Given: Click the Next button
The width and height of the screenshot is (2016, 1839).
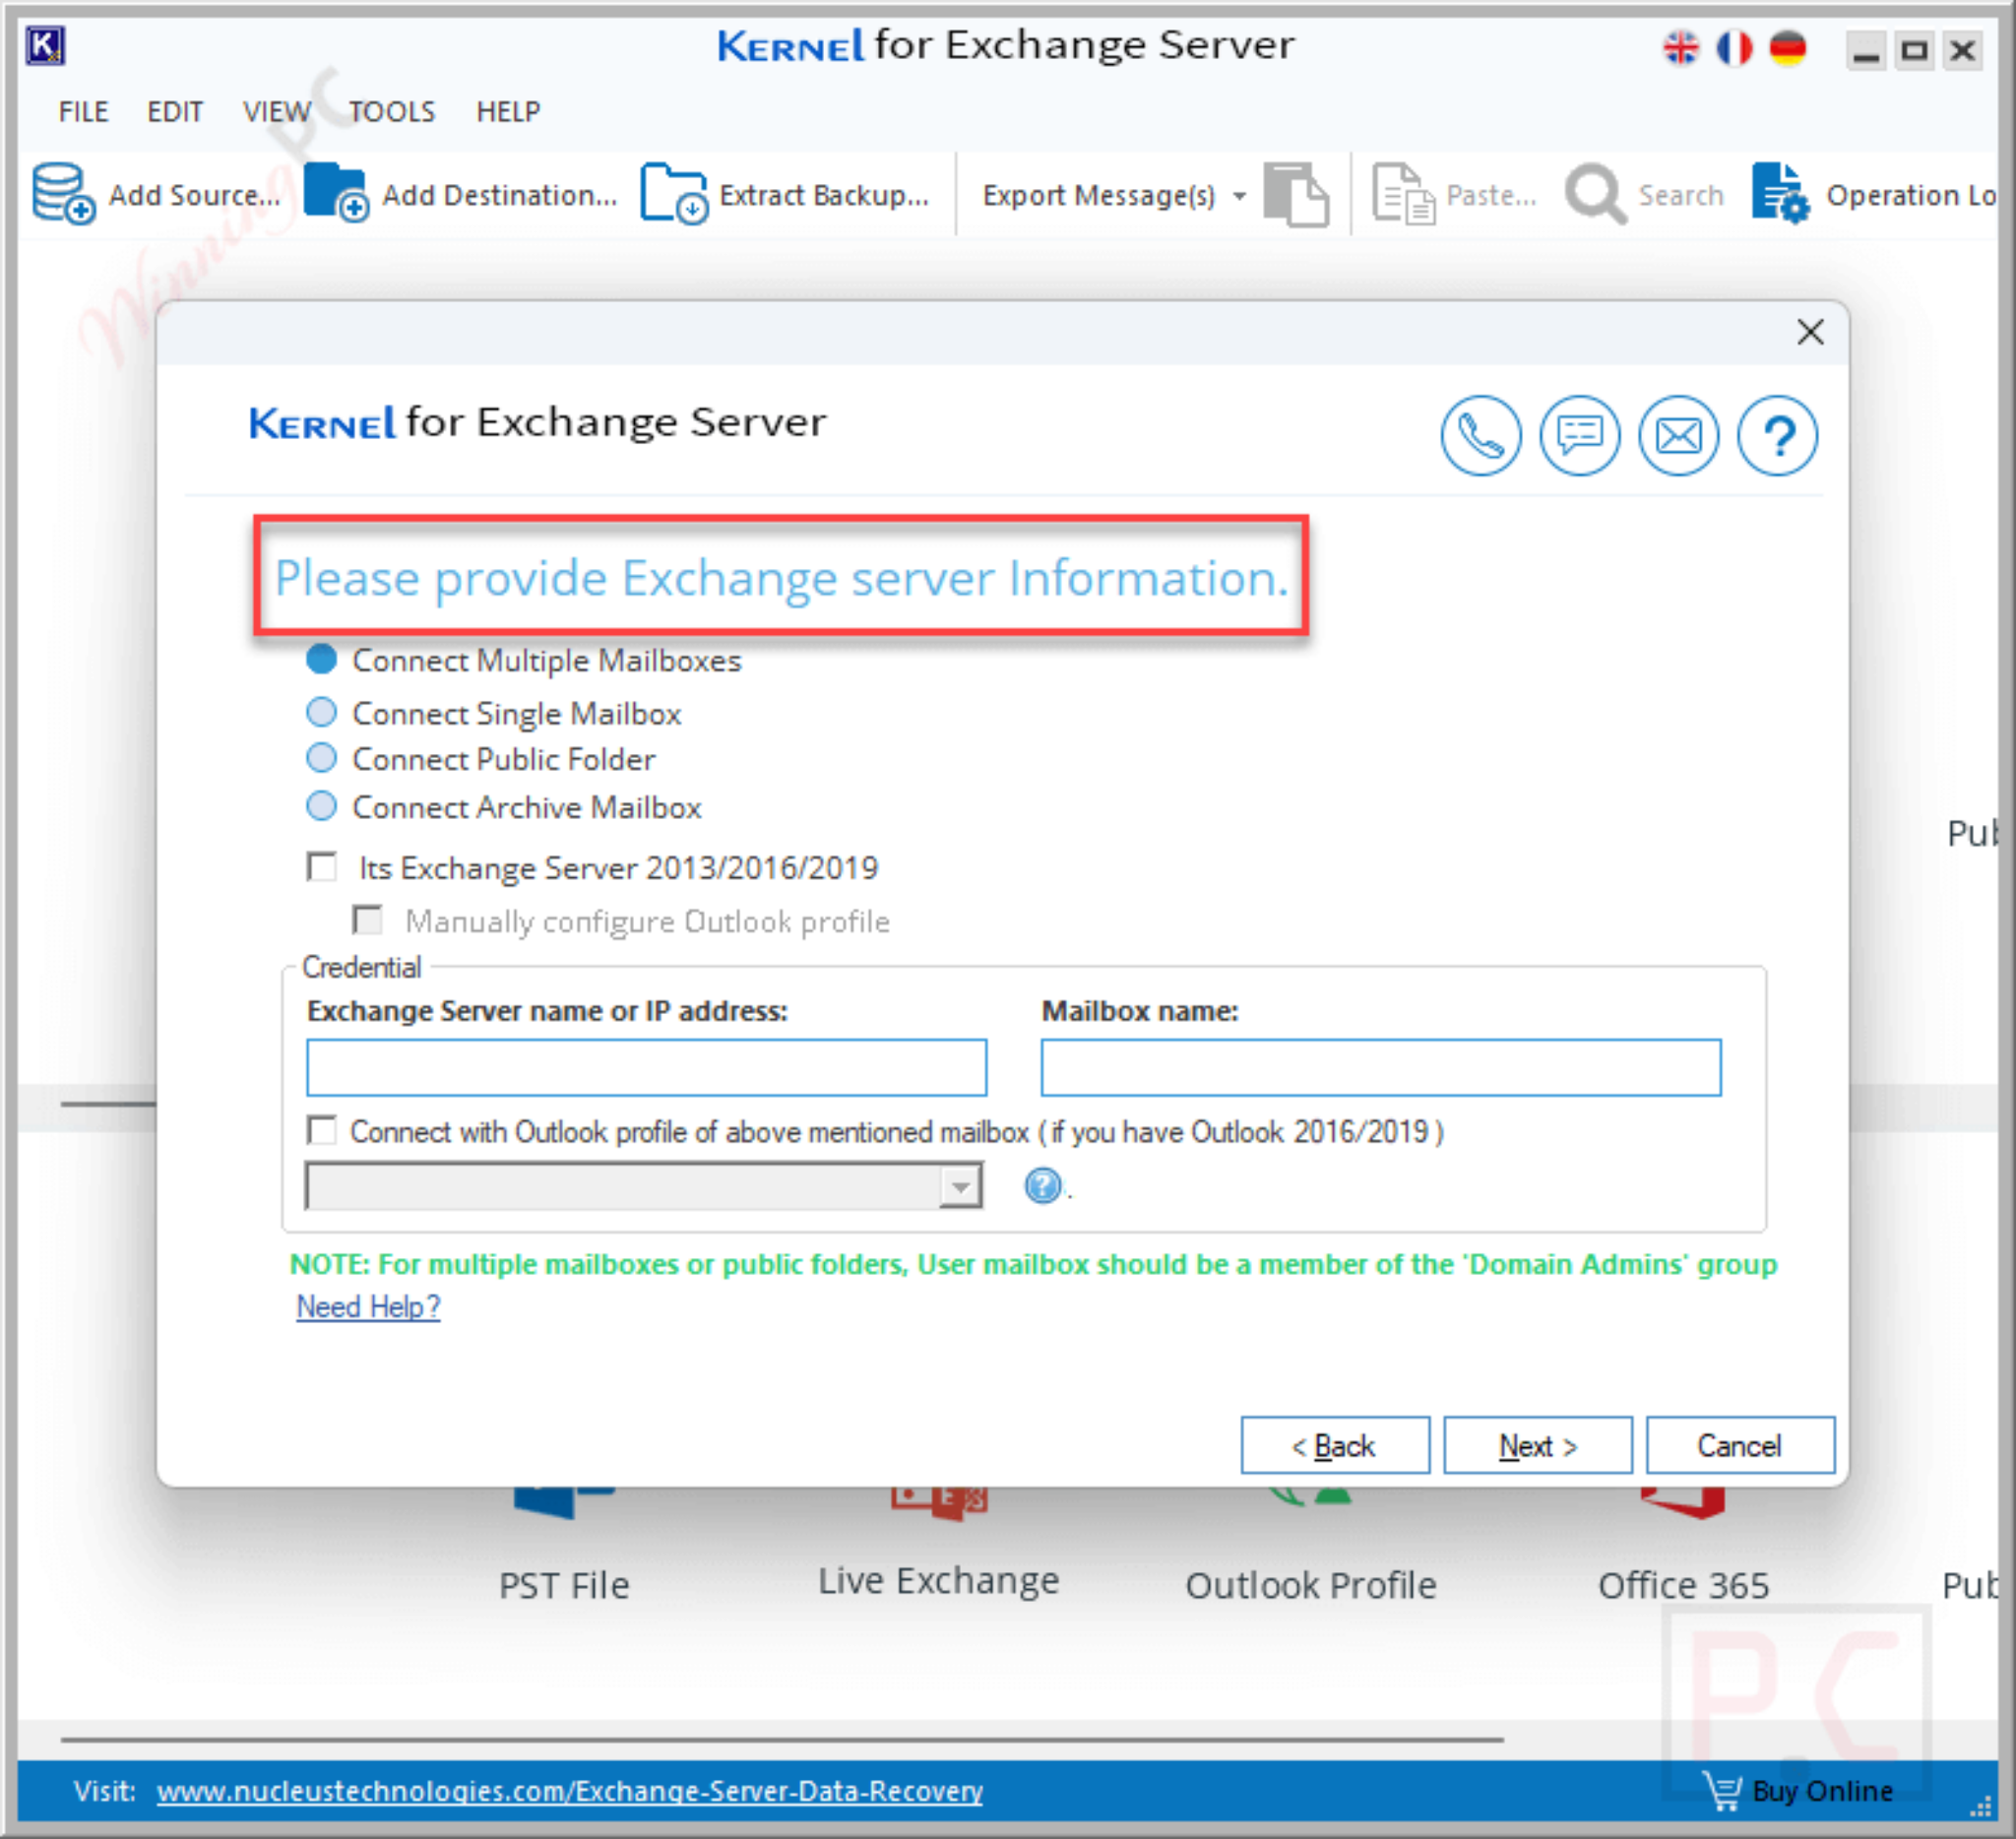Looking at the screenshot, I should pyautogui.click(x=1538, y=1445).
